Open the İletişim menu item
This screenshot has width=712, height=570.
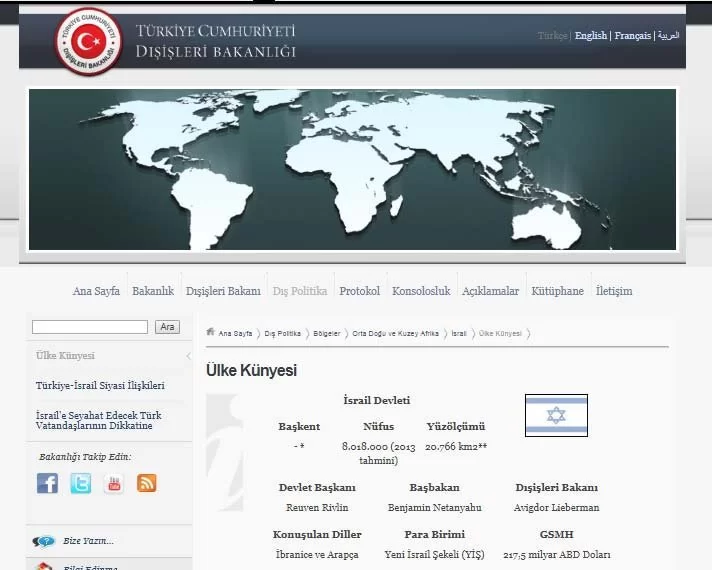(x=614, y=291)
